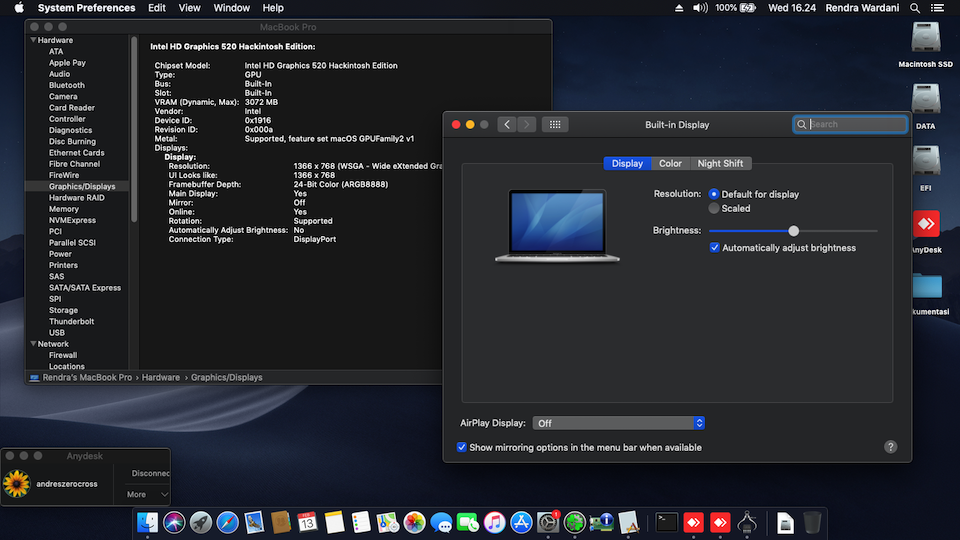The height and width of the screenshot is (540, 960).
Task: Click the System Report sidebar scrollbar
Action: coord(134,129)
